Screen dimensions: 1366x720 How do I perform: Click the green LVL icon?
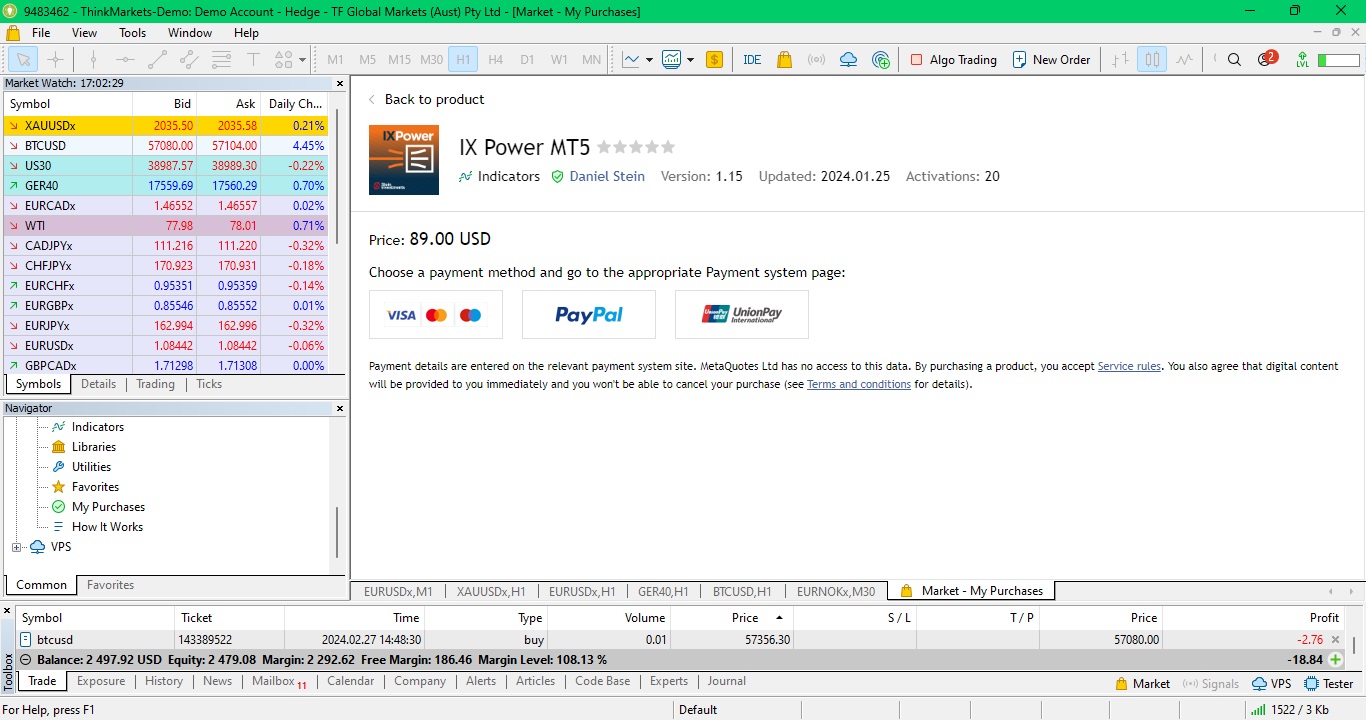1301,60
